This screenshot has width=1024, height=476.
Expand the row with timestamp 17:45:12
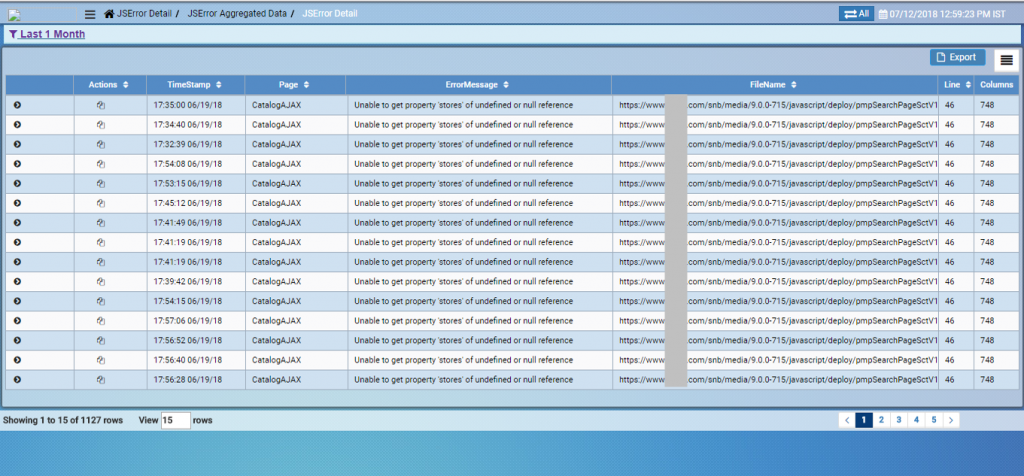coord(18,203)
